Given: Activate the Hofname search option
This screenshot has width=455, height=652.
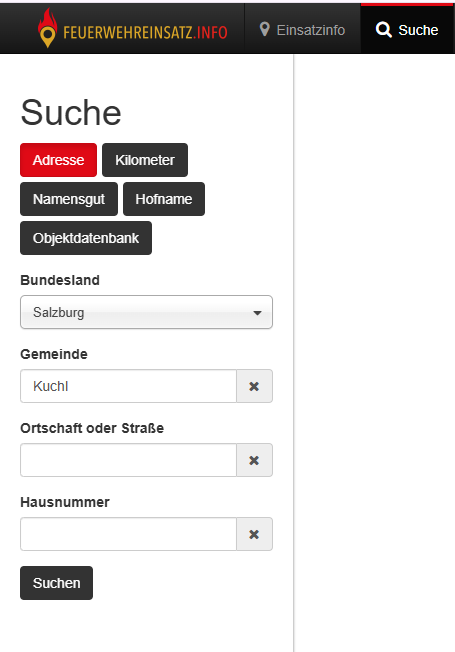Looking at the screenshot, I should point(164,199).
